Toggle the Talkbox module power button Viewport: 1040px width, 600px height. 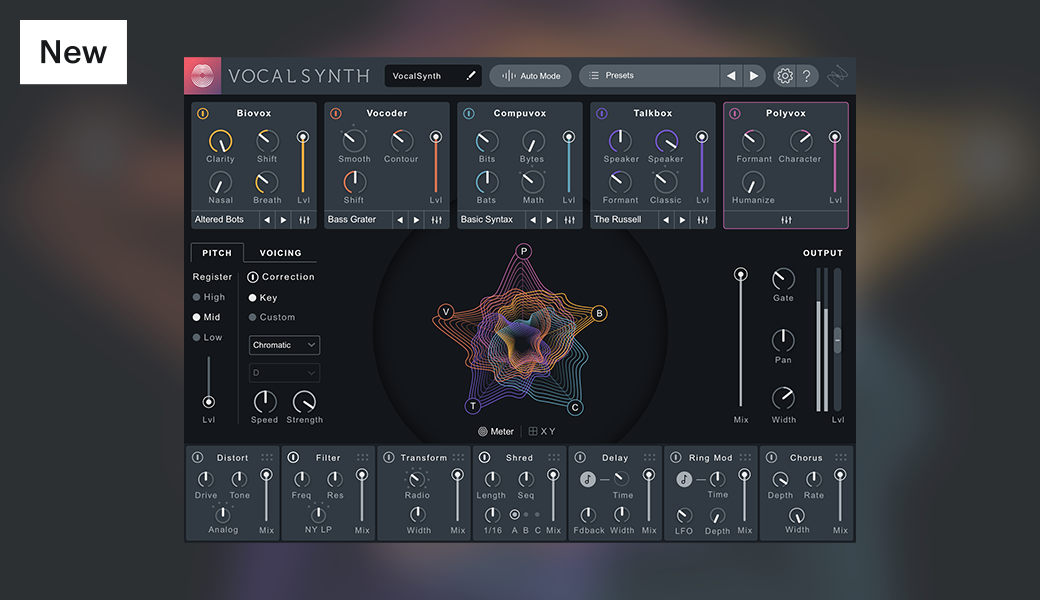[x=602, y=113]
